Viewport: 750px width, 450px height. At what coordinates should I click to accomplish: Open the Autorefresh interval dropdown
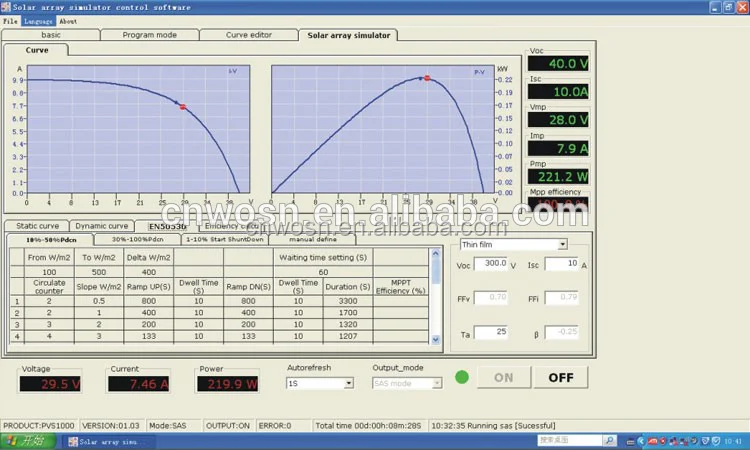(348, 383)
